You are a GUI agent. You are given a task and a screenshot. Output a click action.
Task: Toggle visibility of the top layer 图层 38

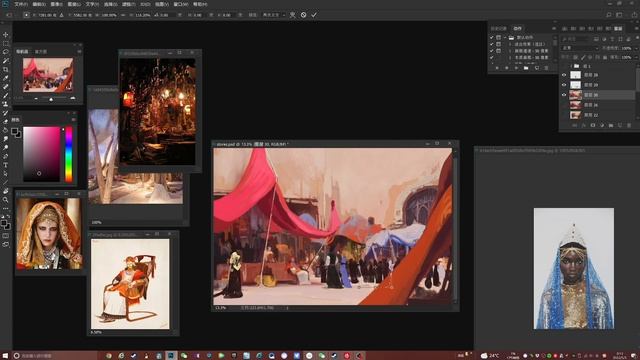564,75
